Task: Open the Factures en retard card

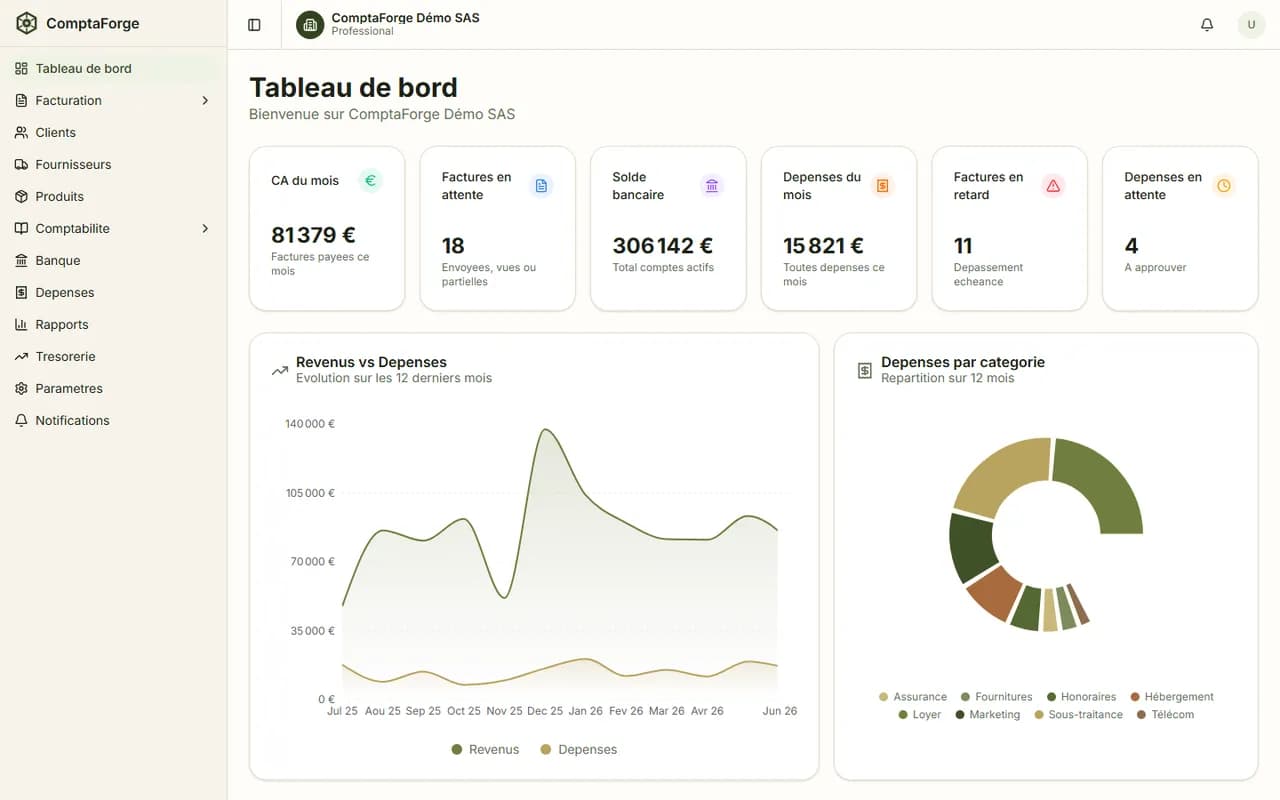Action: click(x=1010, y=229)
